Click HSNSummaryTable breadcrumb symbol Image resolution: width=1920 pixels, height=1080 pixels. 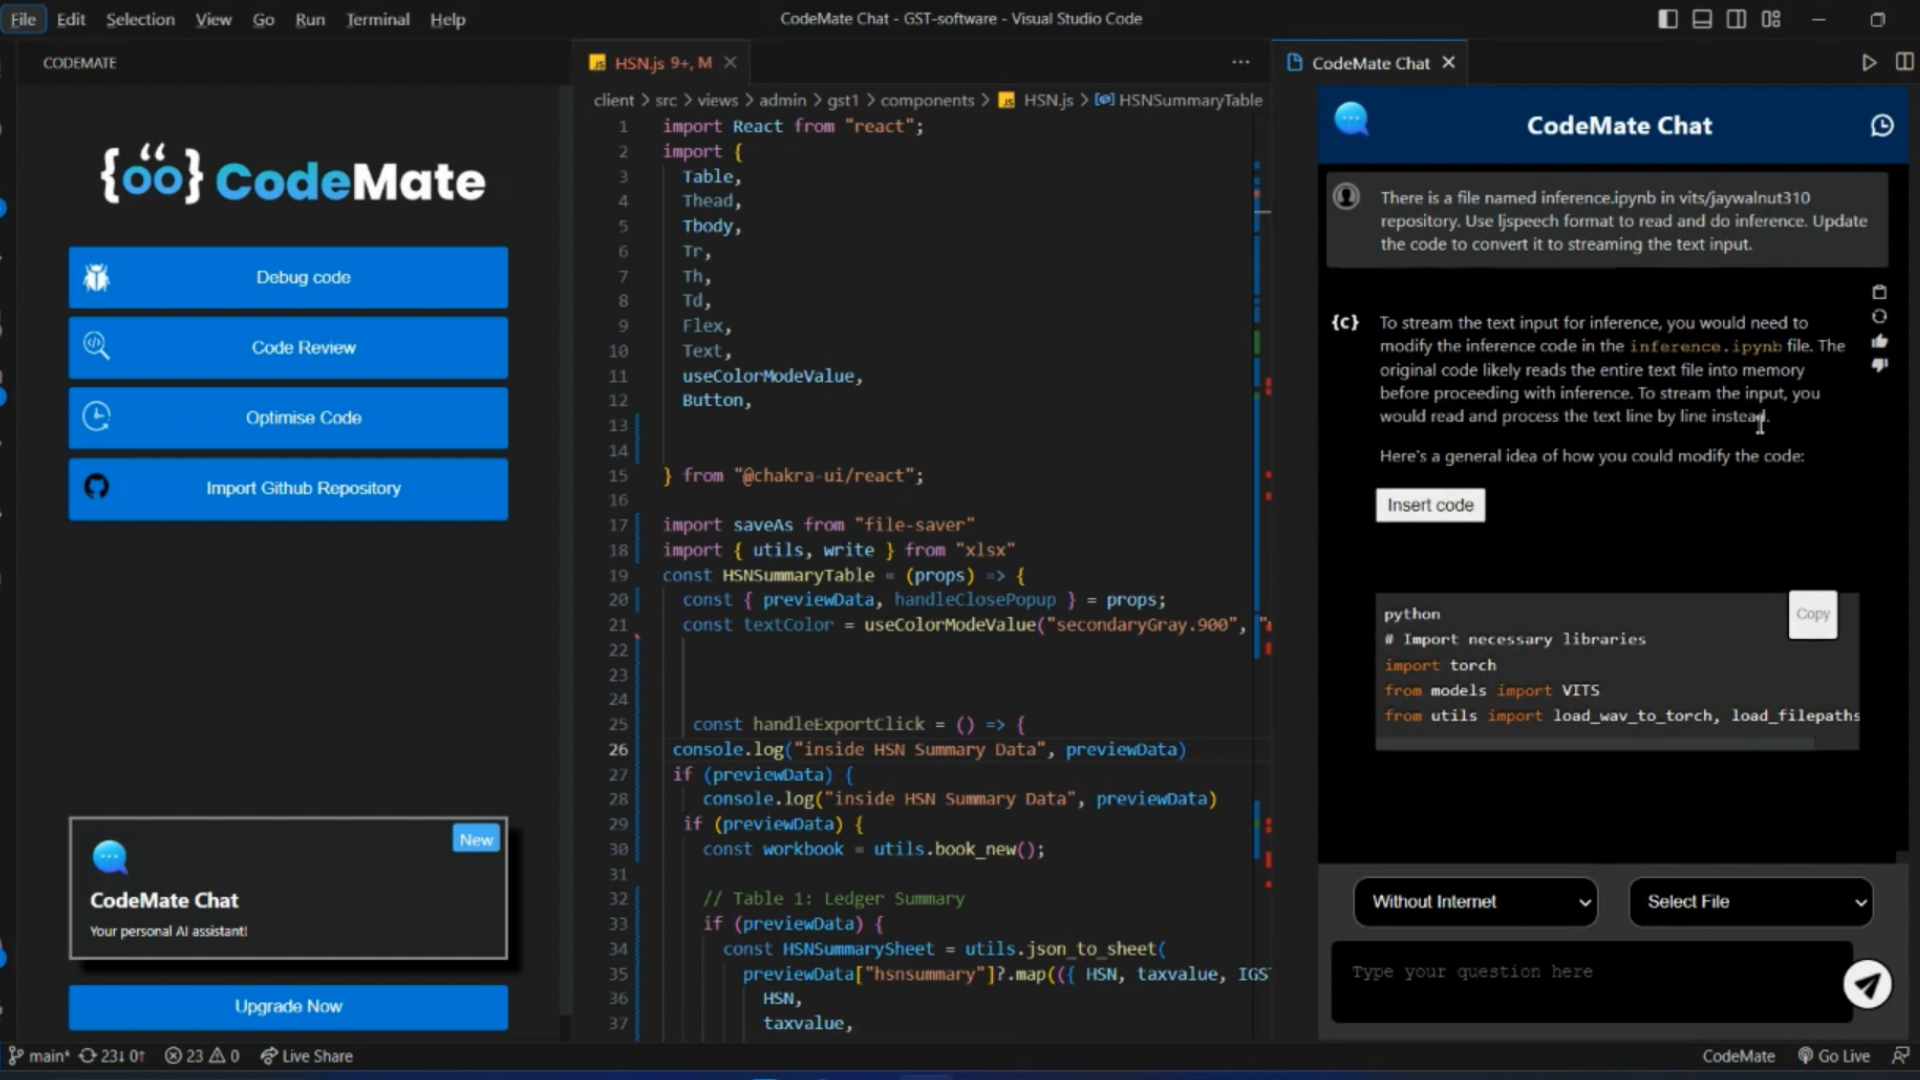pos(1178,100)
